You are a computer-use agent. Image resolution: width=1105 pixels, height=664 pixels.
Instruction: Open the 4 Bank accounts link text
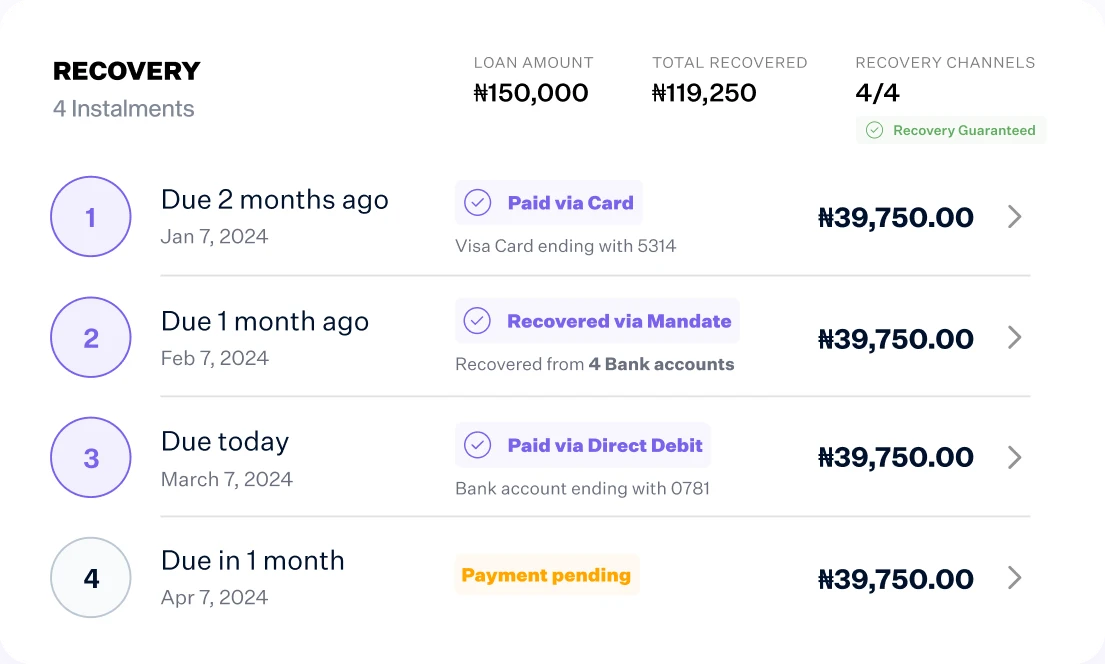[x=662, y=364]
